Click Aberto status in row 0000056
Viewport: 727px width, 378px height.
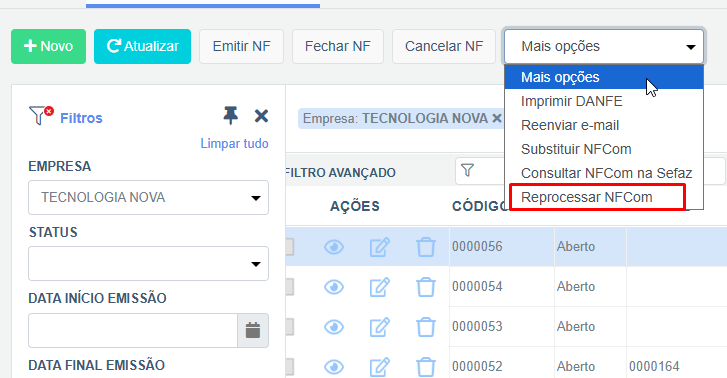click(576, 246)
